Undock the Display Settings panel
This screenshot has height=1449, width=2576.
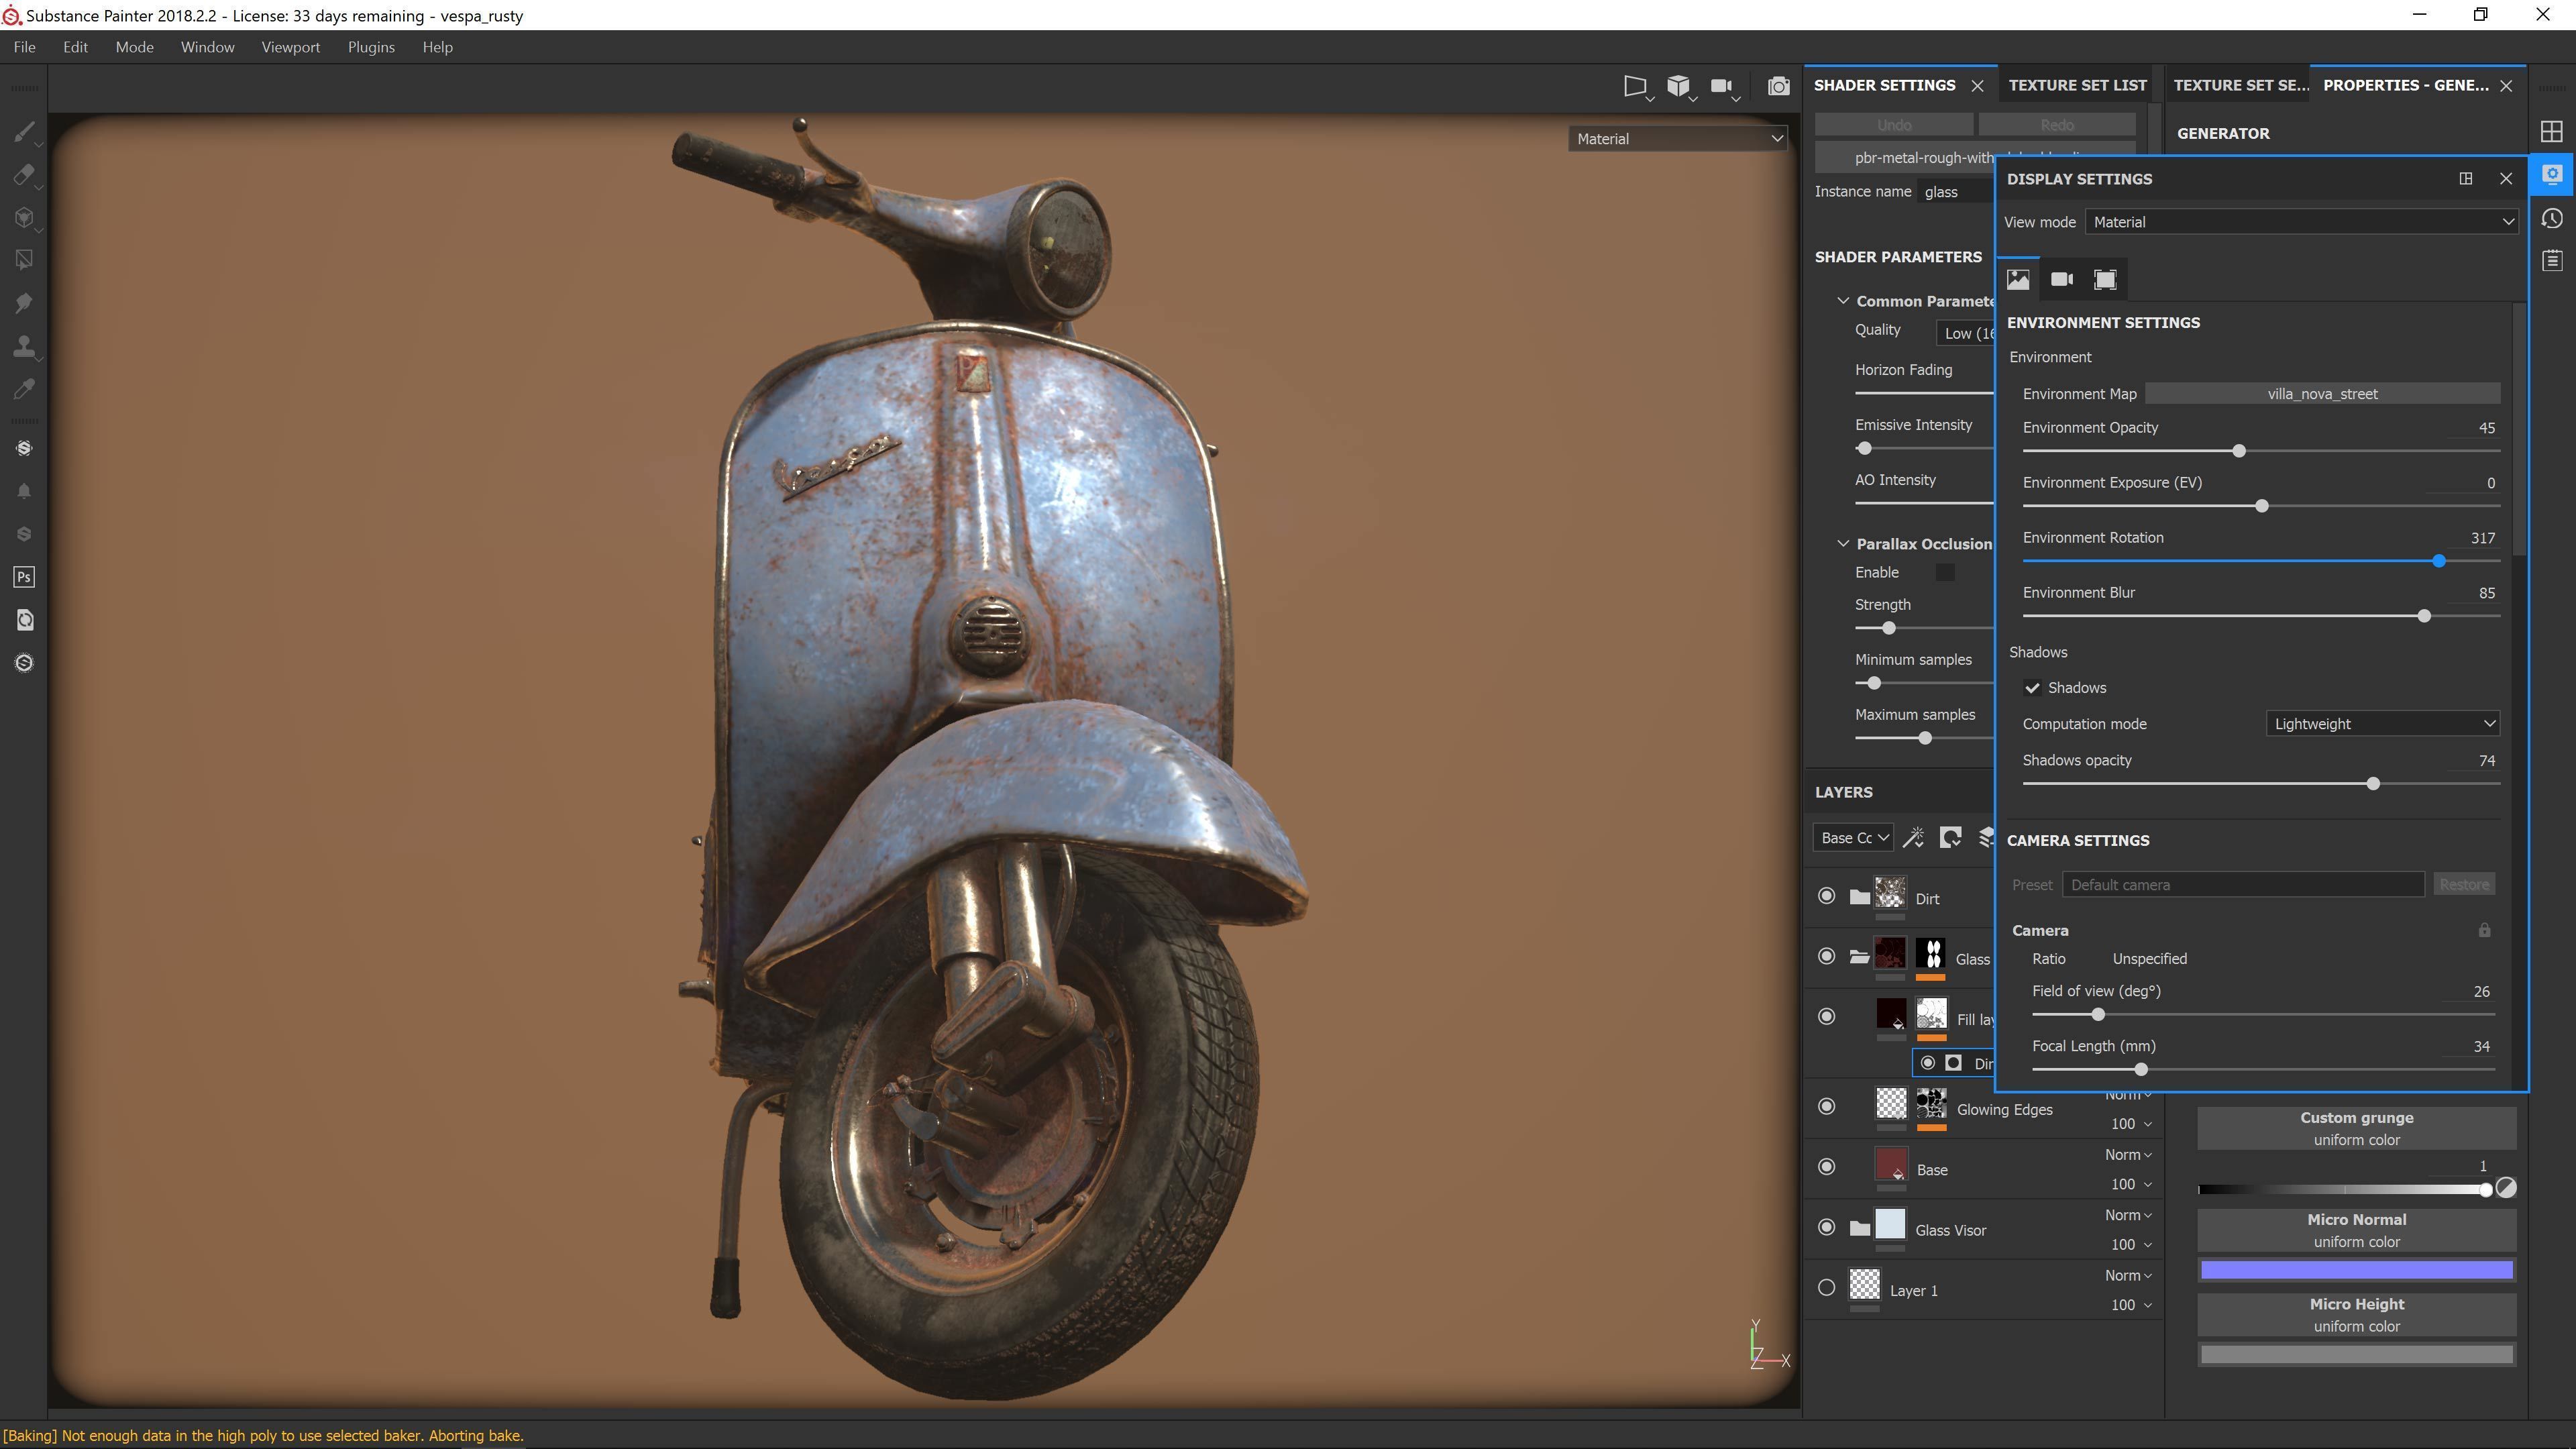coord(2466,179)
